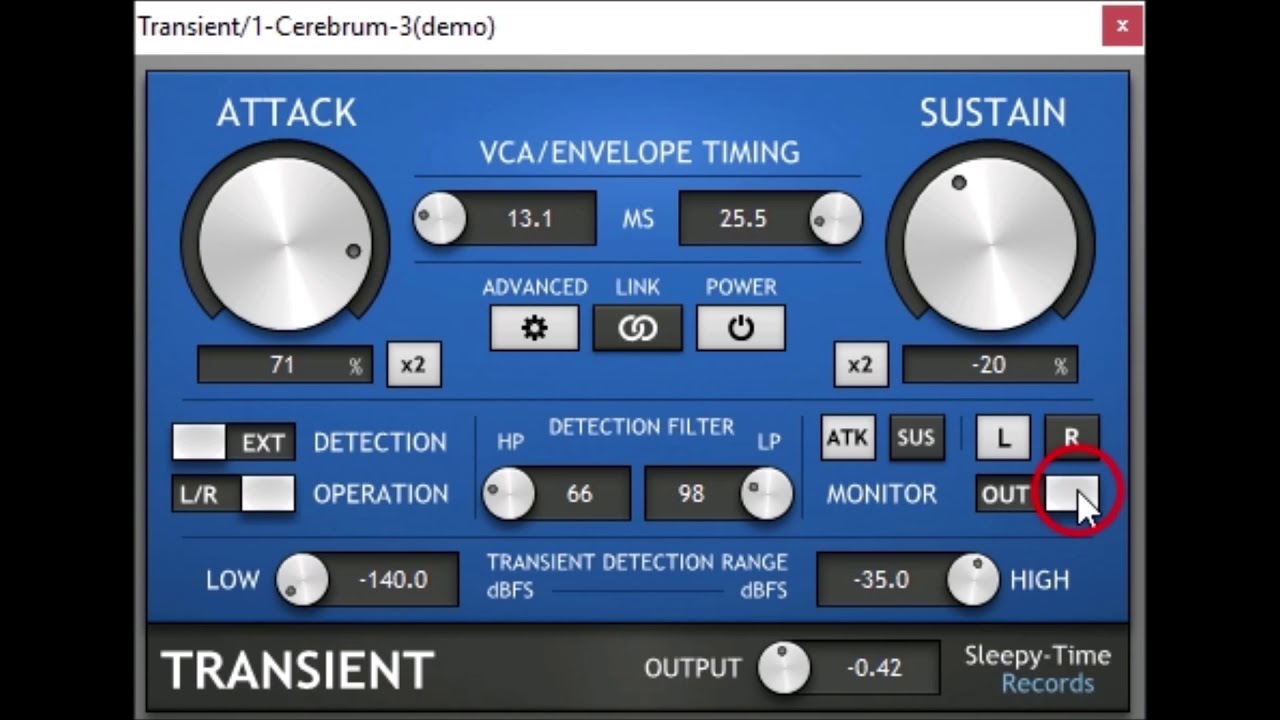Click the HP filter value 66
This screenshot has height=720, width=1280.
[x=579, y=494]
